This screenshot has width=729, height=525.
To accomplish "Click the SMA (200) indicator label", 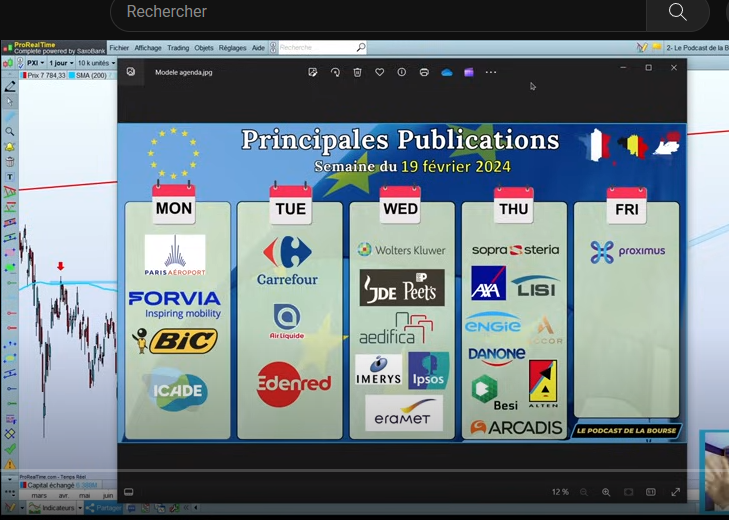I will pos(91,75).
